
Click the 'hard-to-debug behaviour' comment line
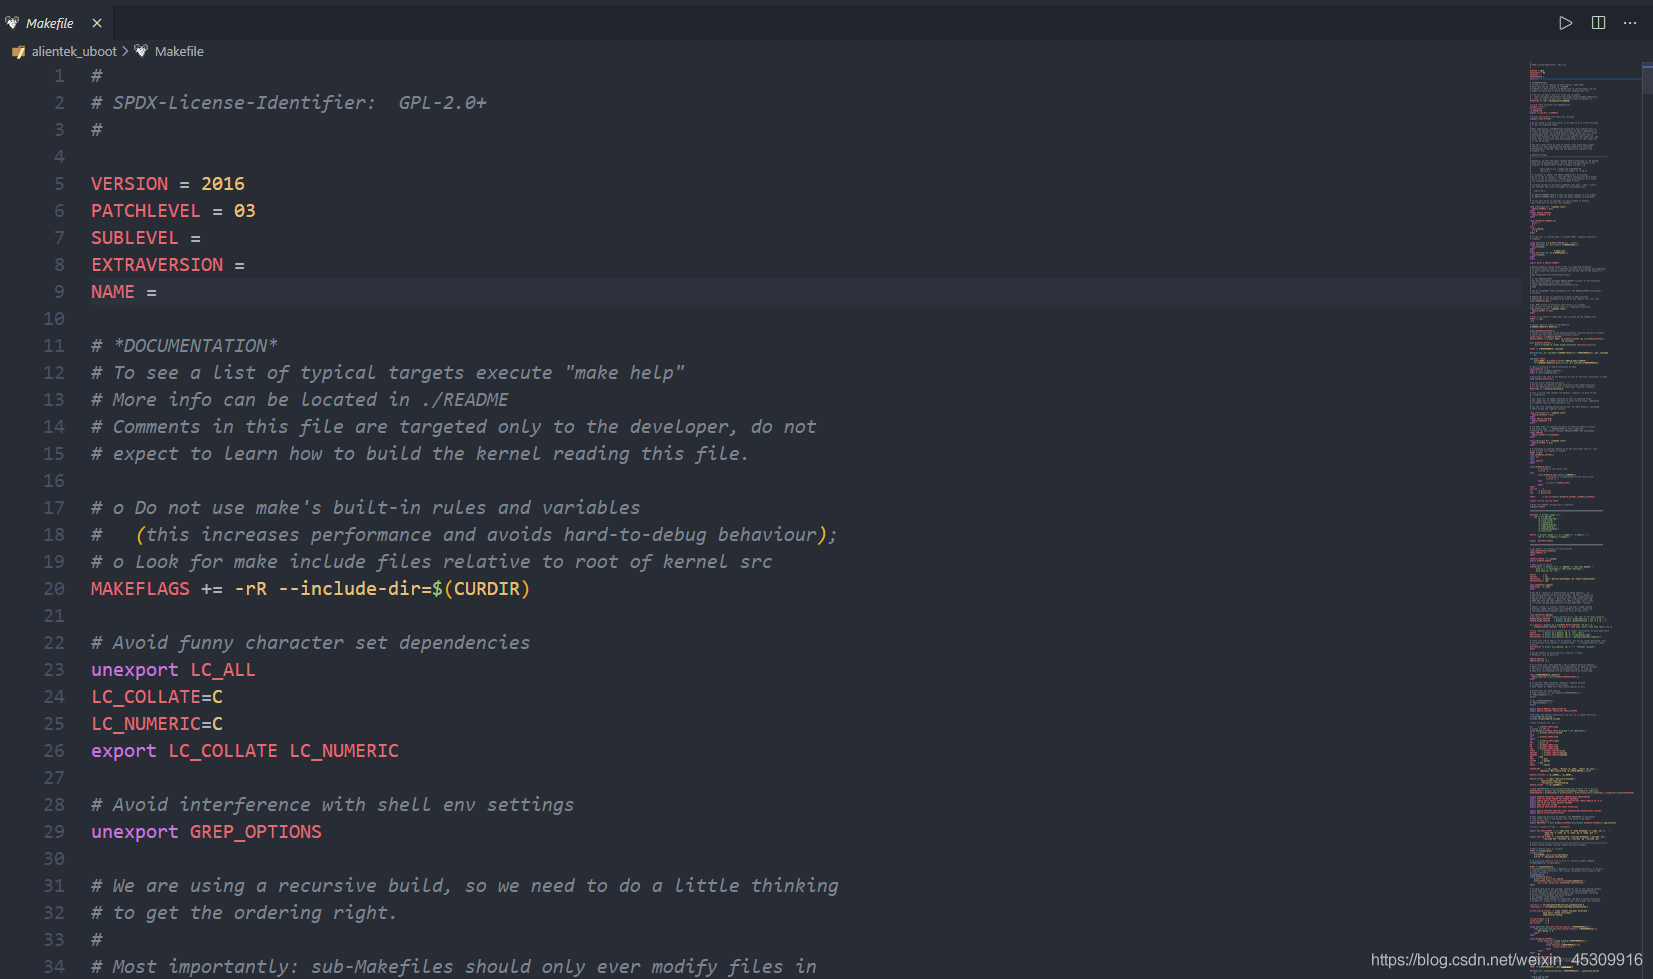(x=465, y=535)
